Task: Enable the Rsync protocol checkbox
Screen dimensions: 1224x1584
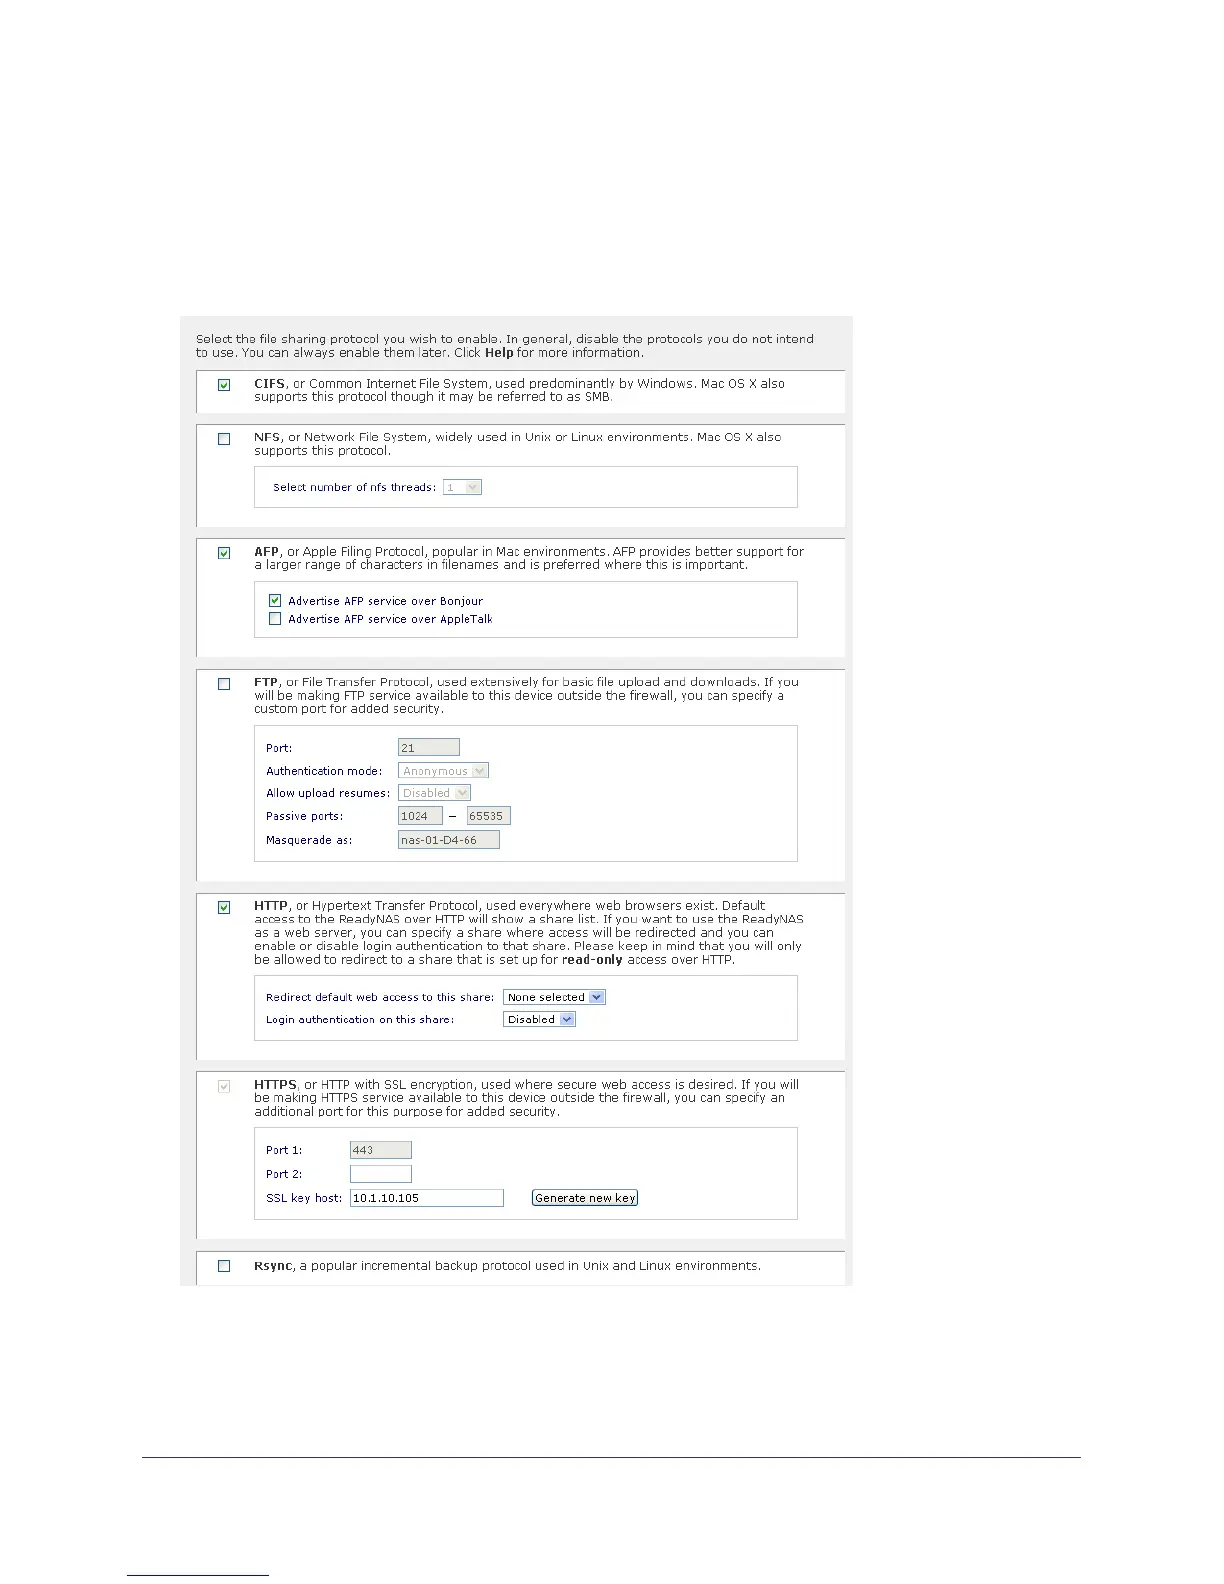Action: click(x=224, y=1266)
